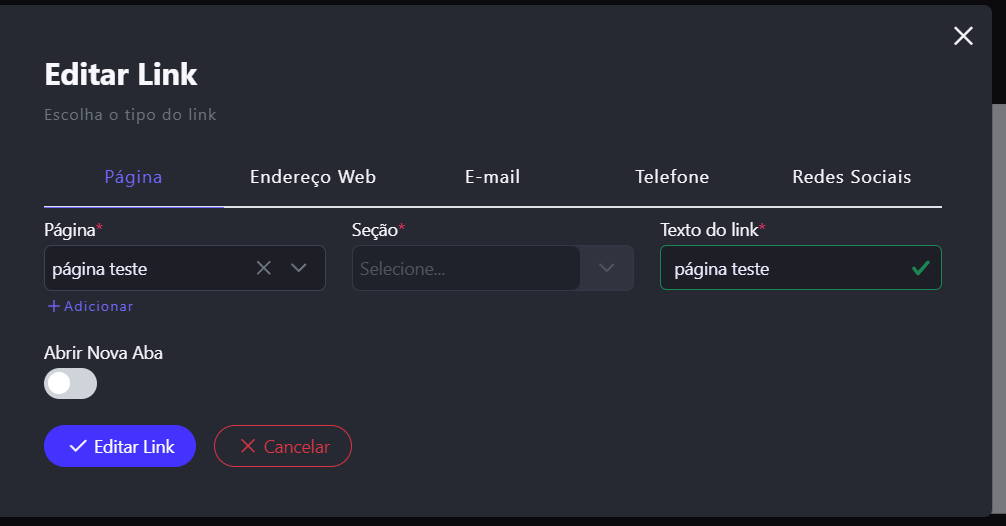This screenshot has height=526, width=1006.
Task: Close the Editar Link dialog with the X icon
Action: pos(963,37)
